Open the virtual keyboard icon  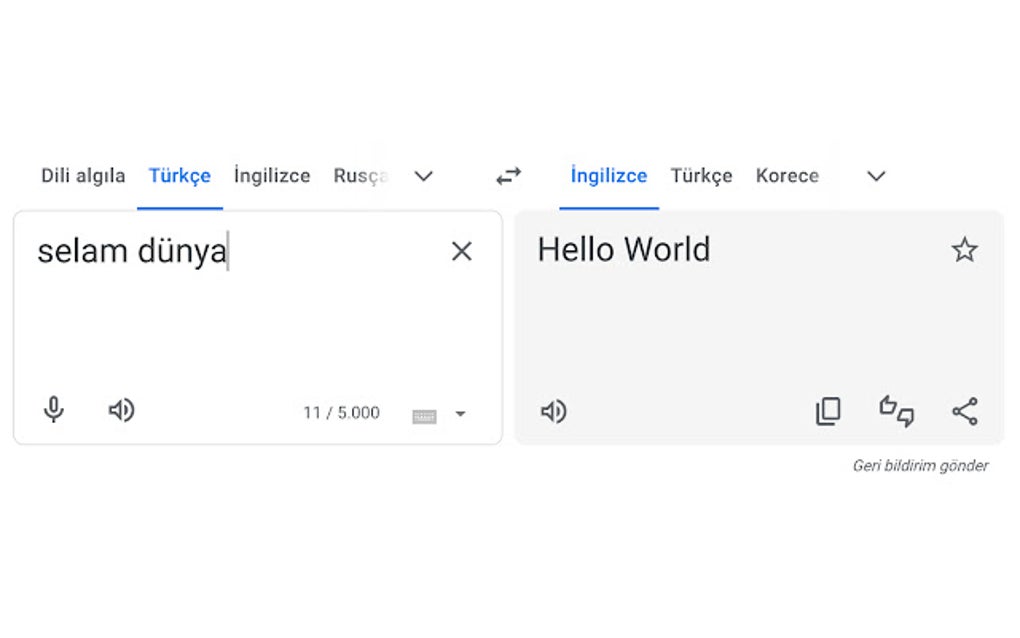coord(424,415)
